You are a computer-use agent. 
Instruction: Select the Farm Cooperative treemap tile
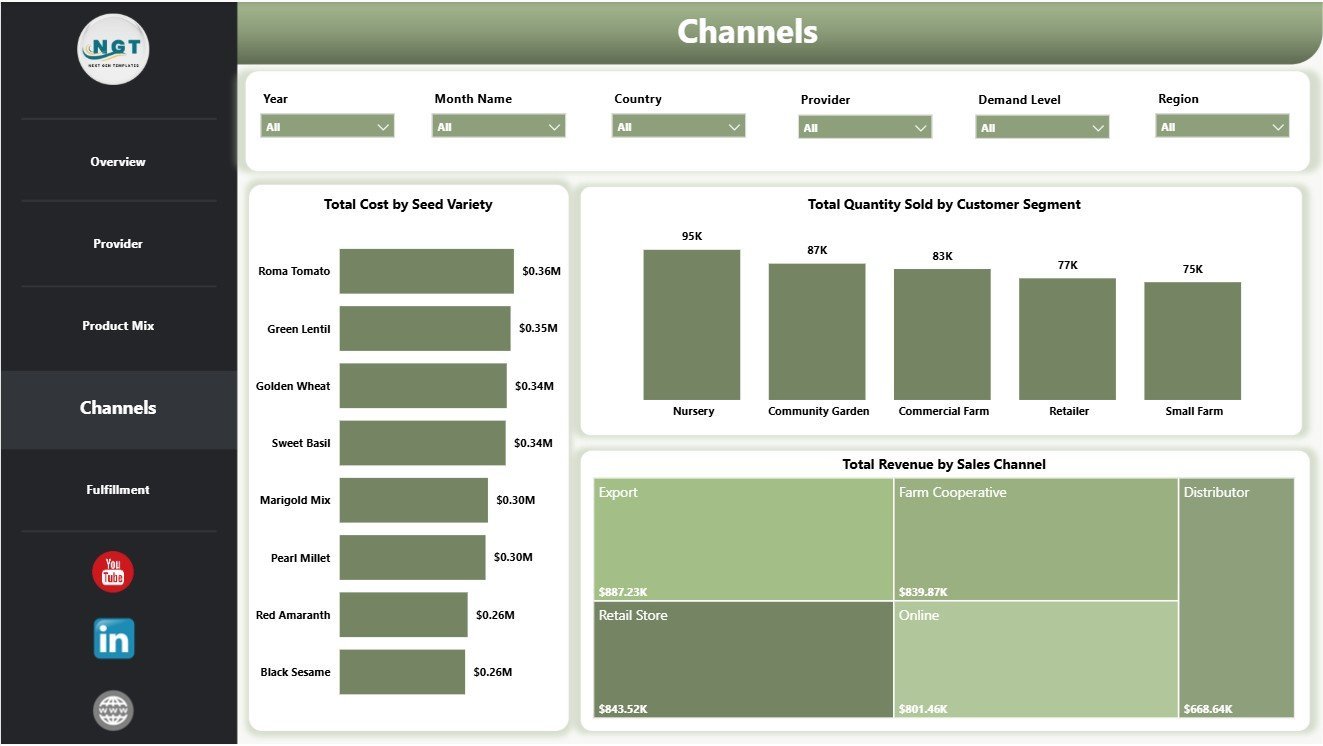[1036, 539]
